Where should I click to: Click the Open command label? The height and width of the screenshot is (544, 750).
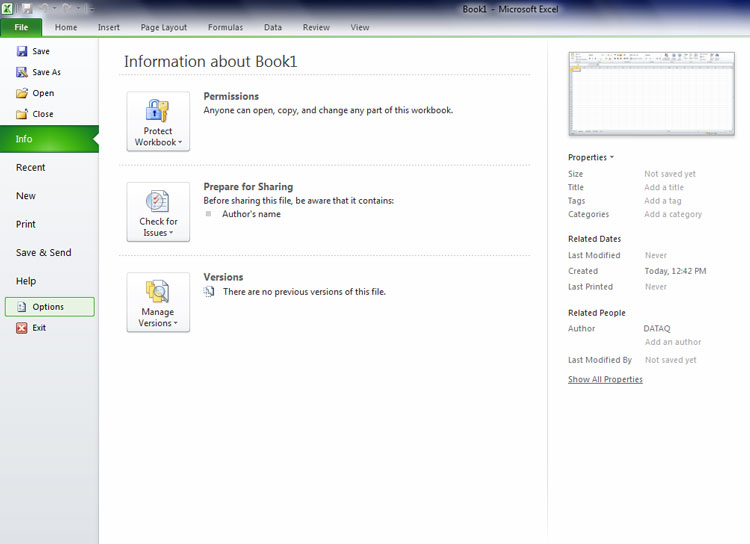click(43, 93)
